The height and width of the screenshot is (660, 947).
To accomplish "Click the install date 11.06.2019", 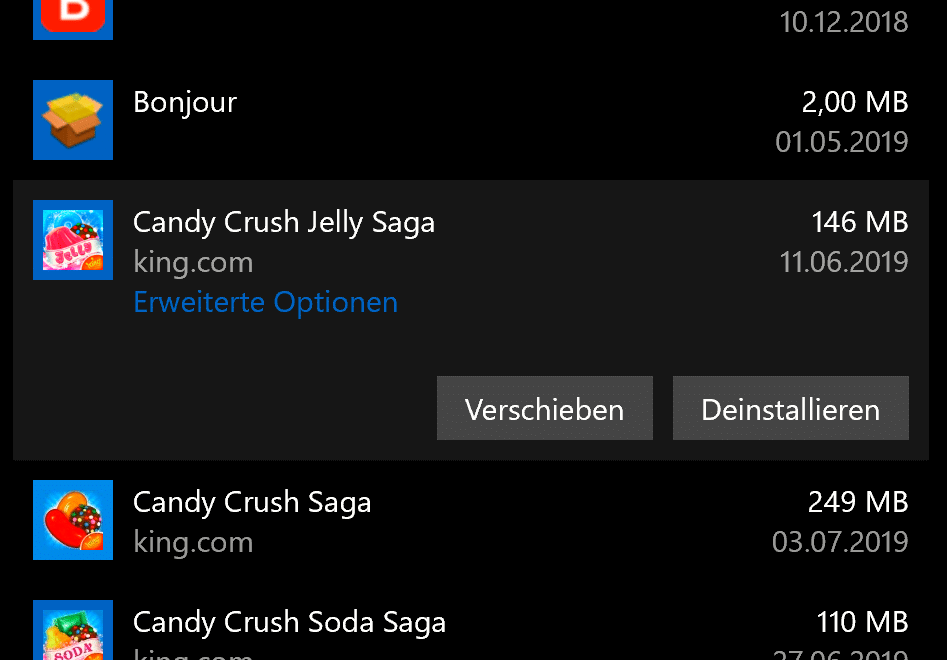I will pos(844,262).
